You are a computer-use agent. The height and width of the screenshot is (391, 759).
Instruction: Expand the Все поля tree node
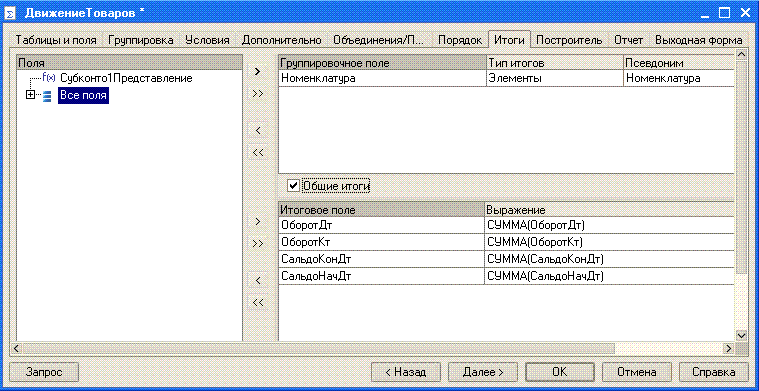pos(30,95)
